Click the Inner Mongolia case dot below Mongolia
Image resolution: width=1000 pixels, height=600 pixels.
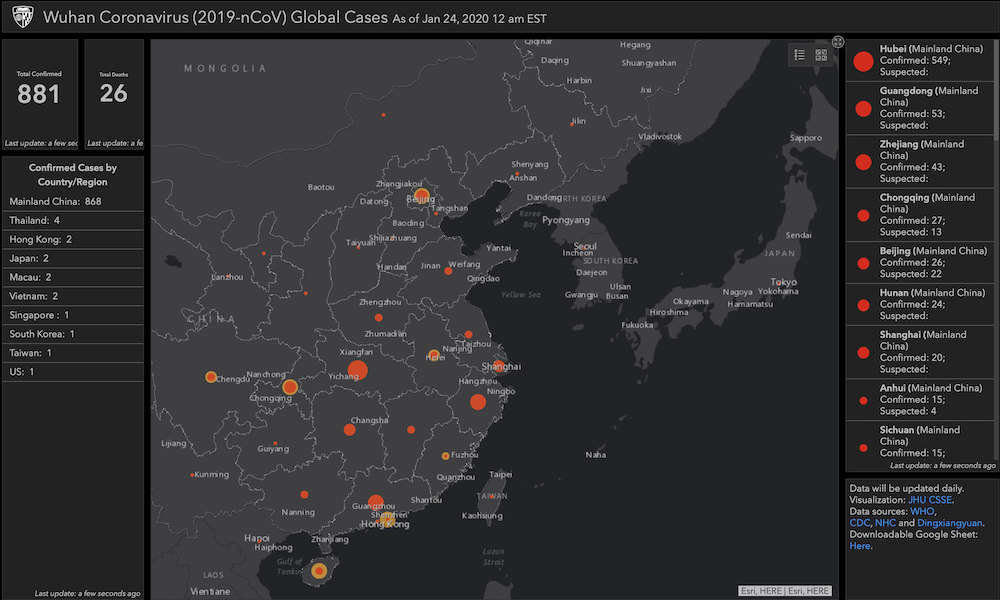(x=383, y=115)
